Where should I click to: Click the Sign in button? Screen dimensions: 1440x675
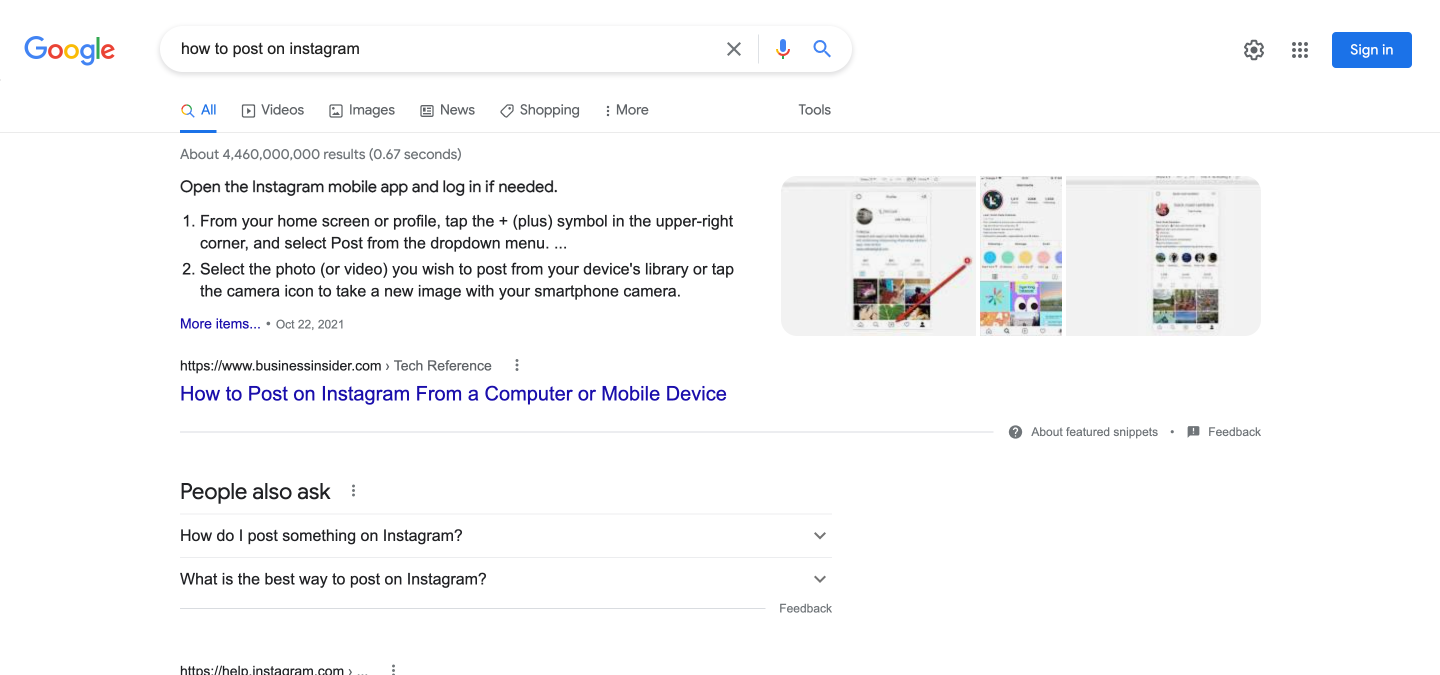click(1371, 50)
